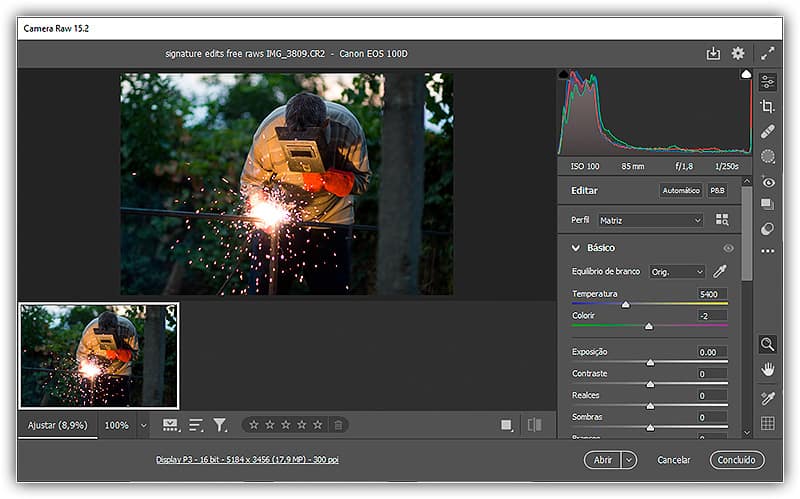Click the Realces value field
Screen dimensions: 800x499
click(712, 395)
